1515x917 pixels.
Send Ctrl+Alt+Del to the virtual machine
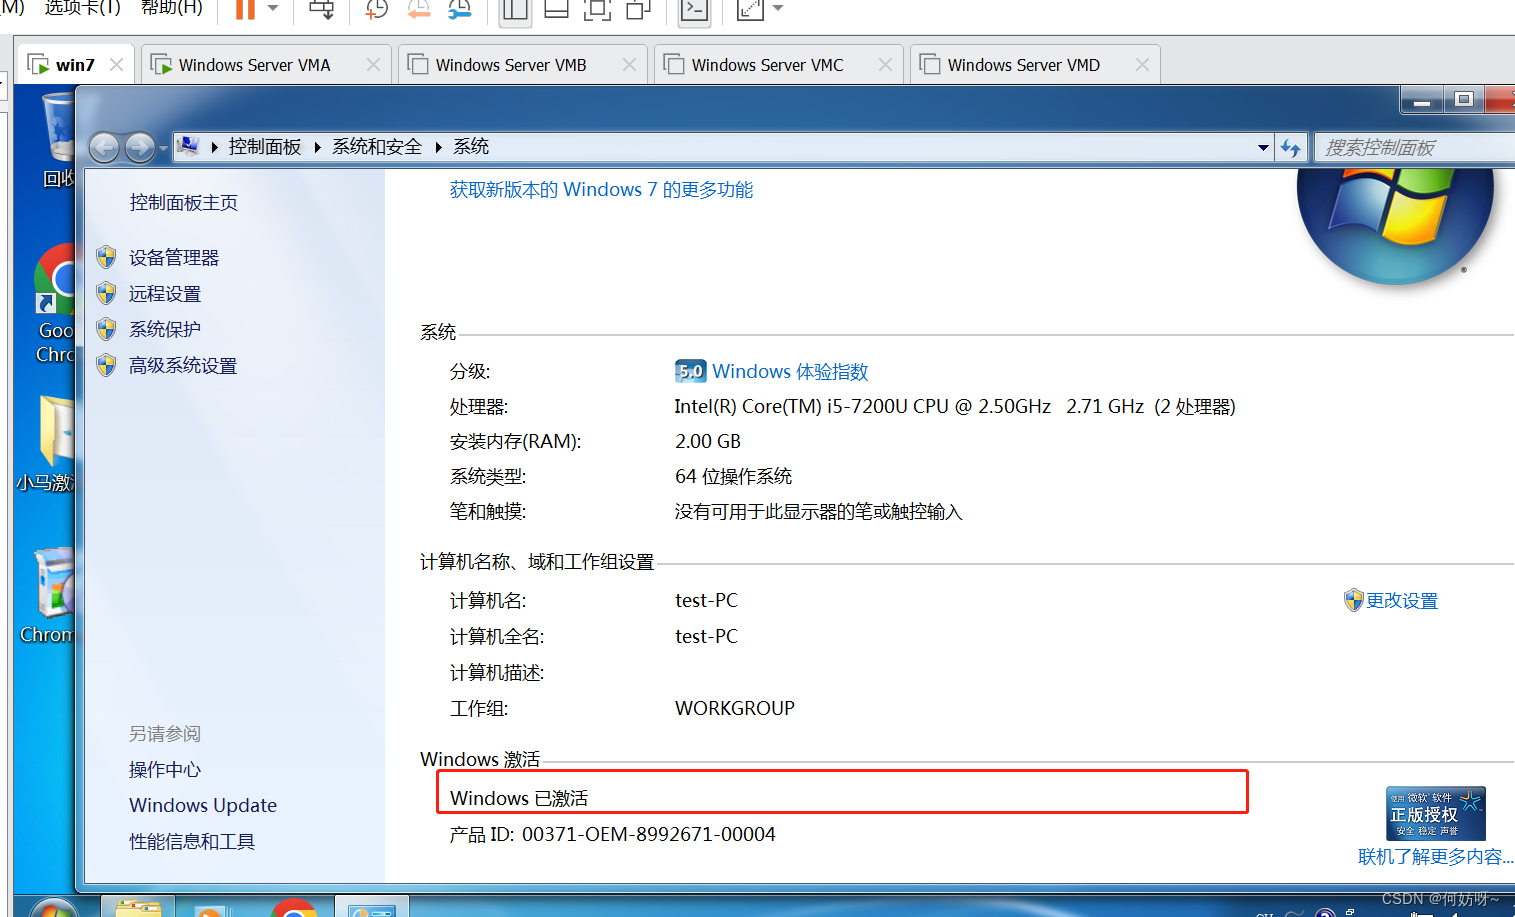point(321,9)
